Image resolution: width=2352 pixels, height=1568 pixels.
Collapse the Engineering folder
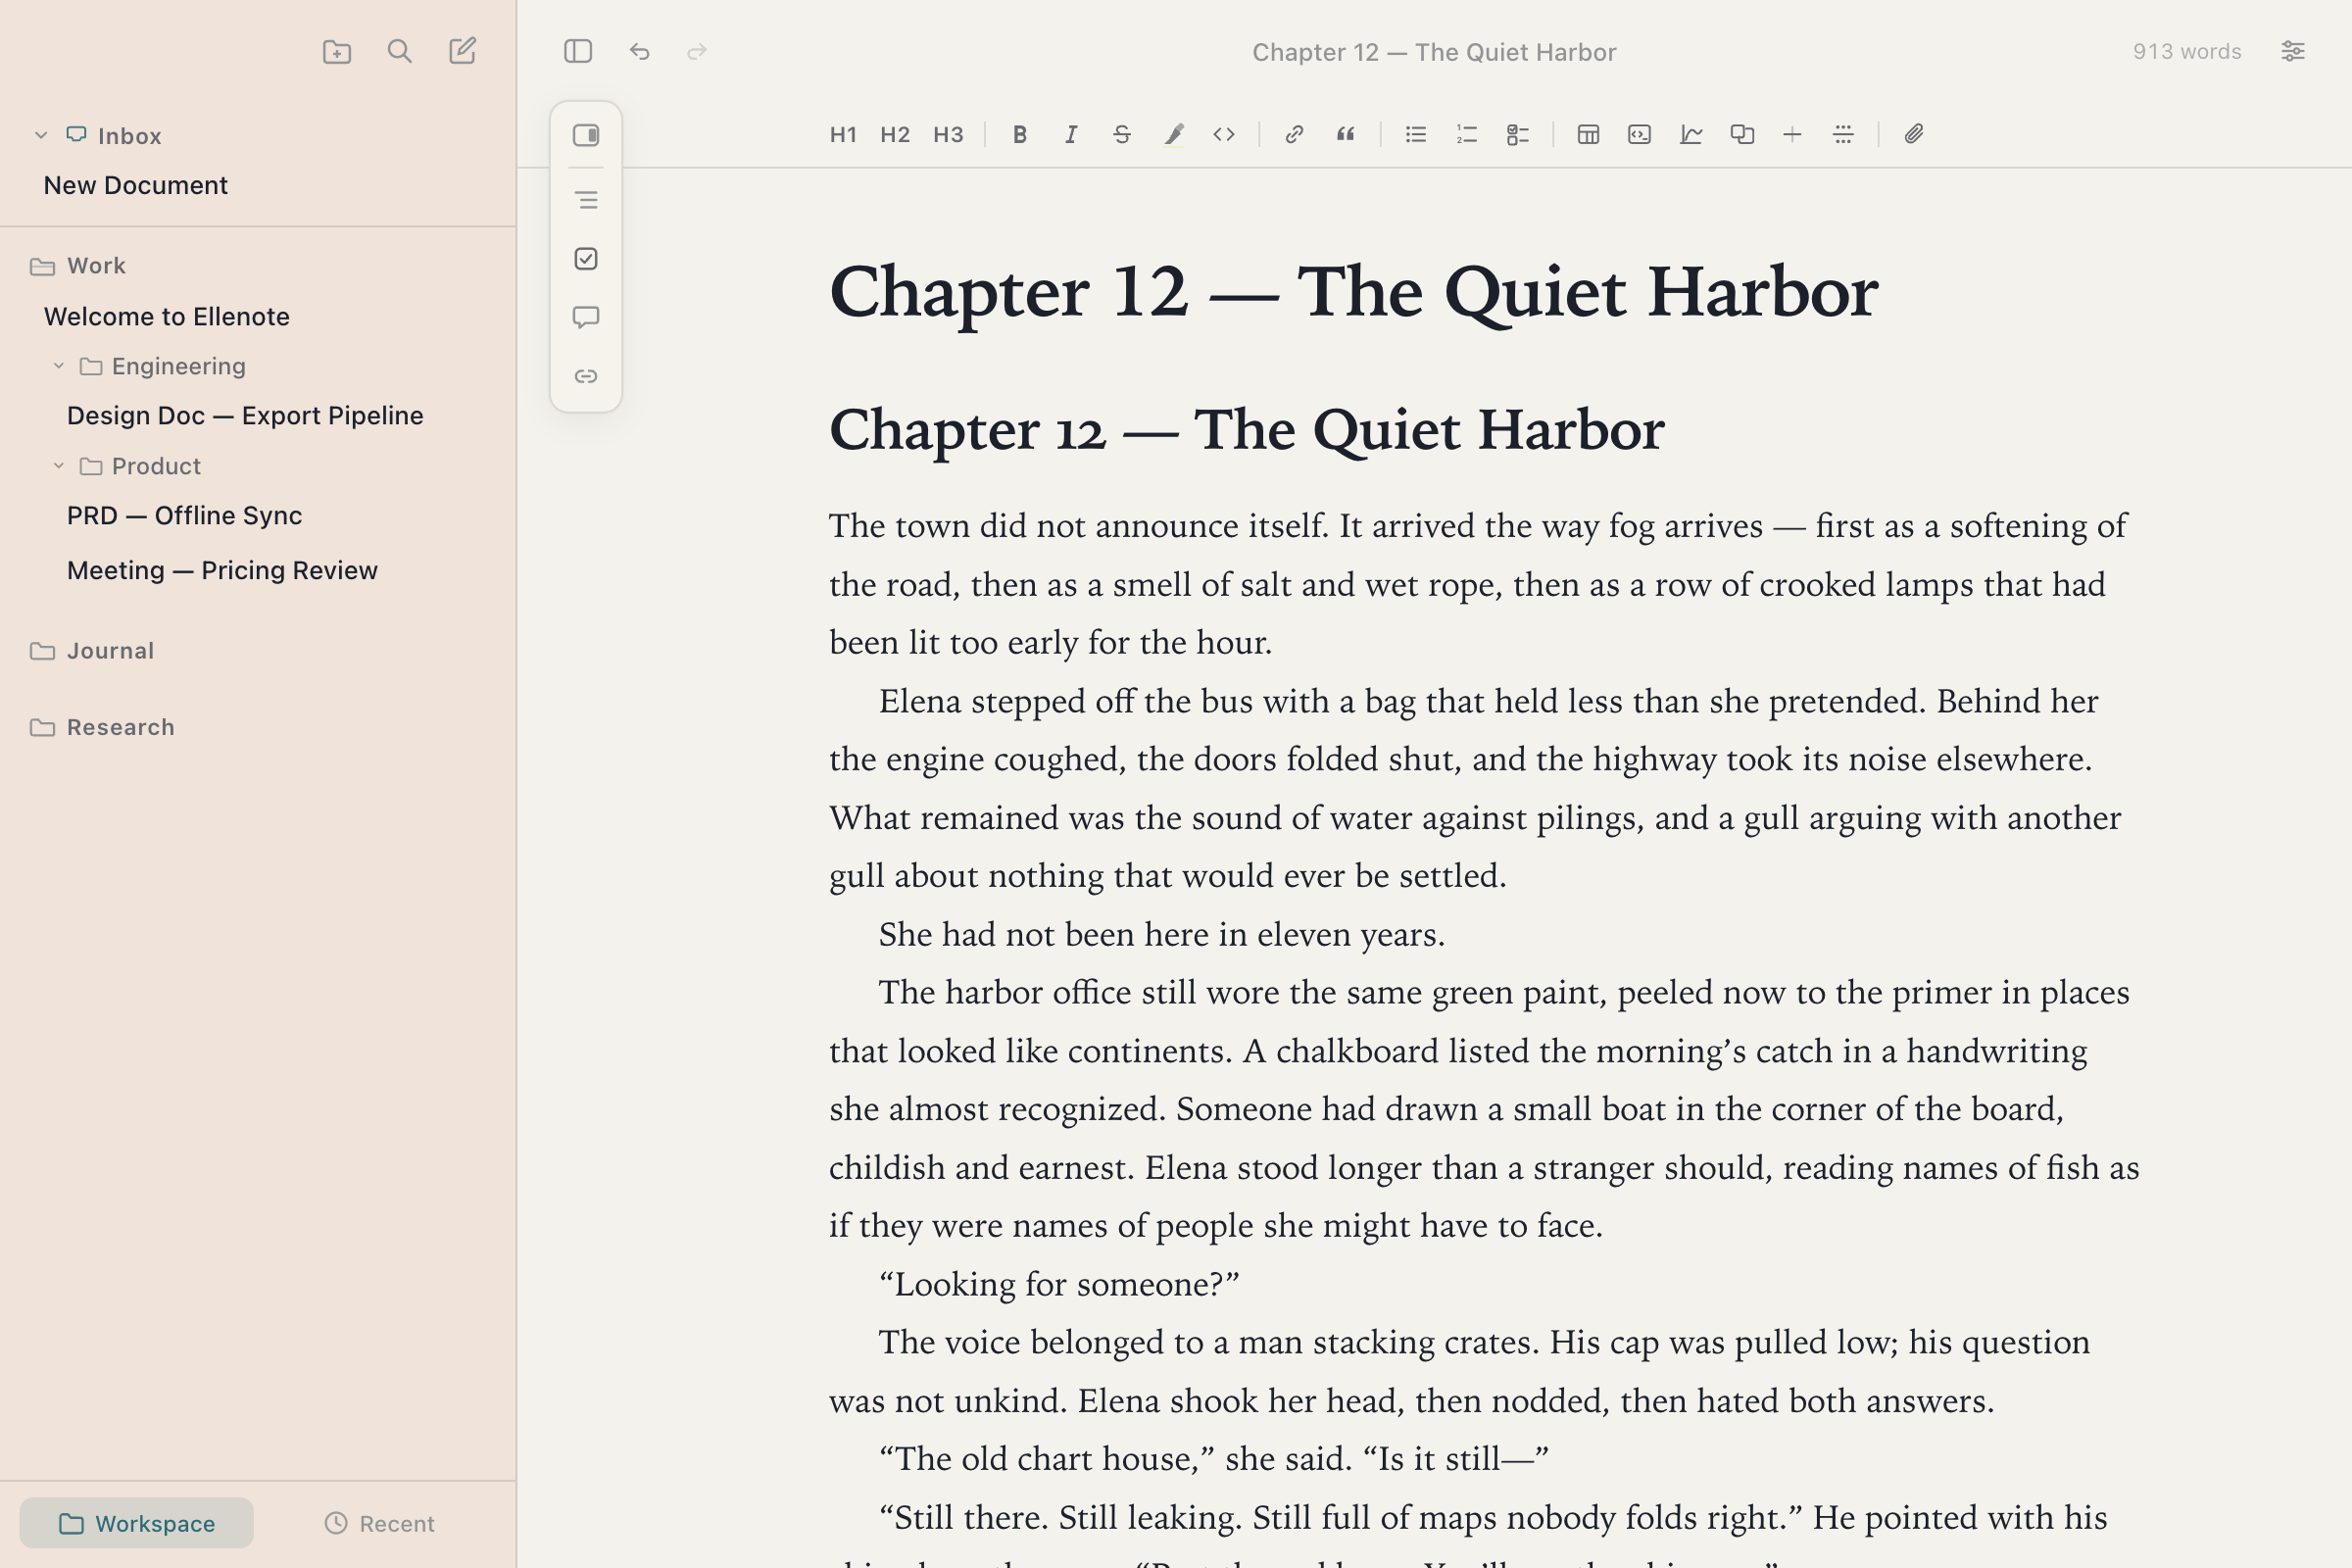[59, 366]
